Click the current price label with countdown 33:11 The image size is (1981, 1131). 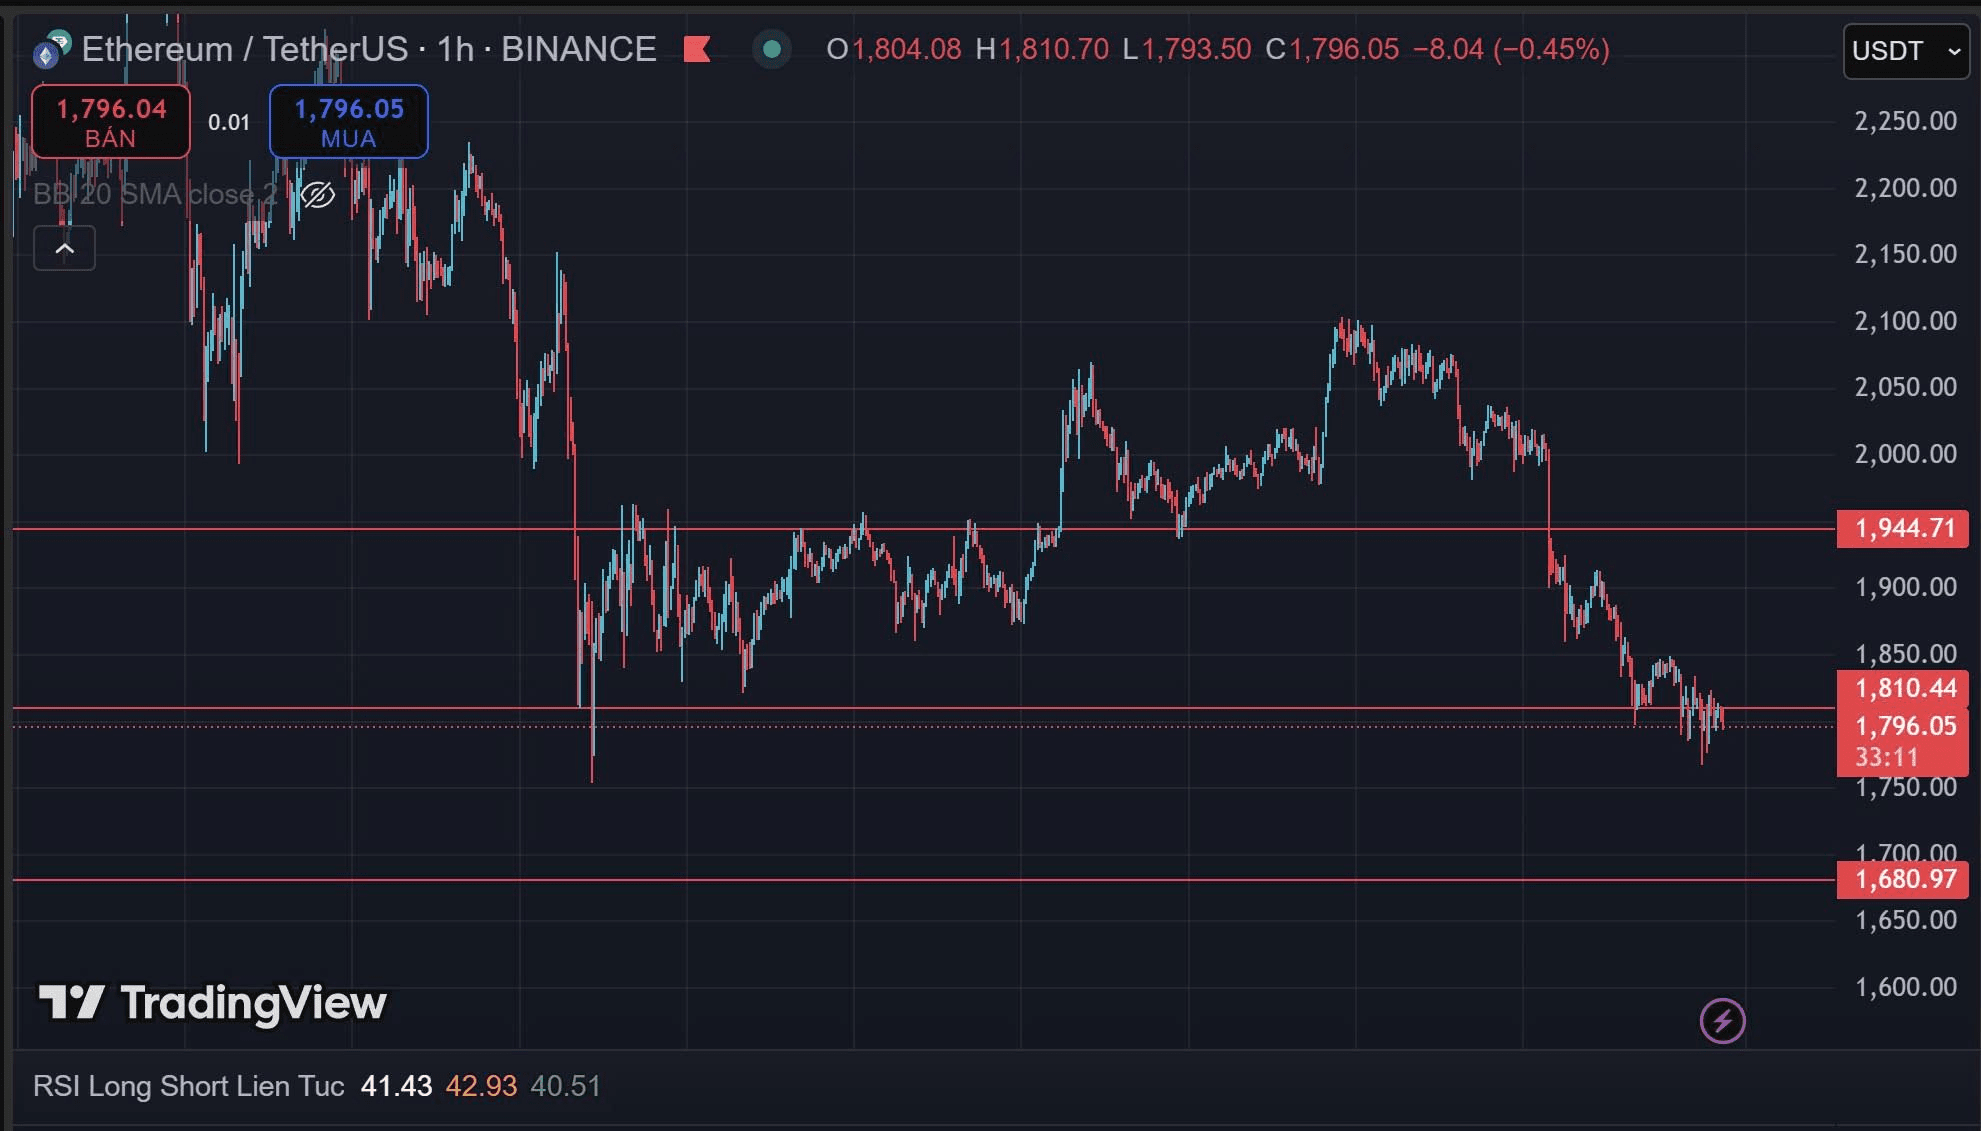1902,741
